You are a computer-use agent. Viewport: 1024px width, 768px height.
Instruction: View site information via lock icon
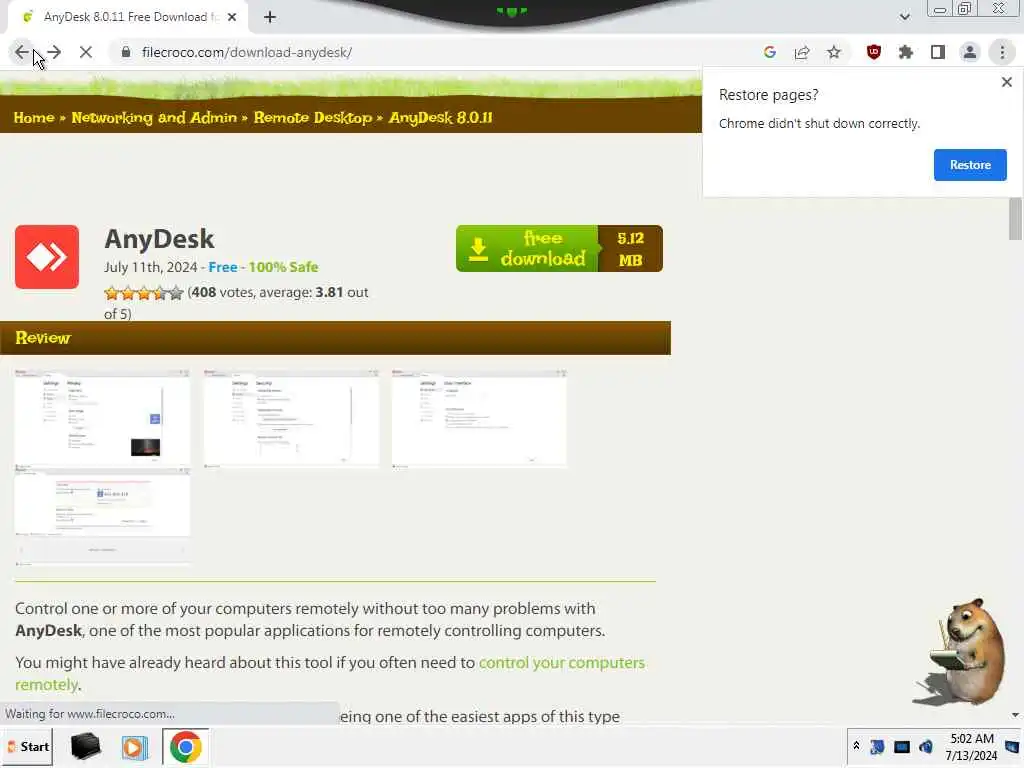tap(126, 52)
